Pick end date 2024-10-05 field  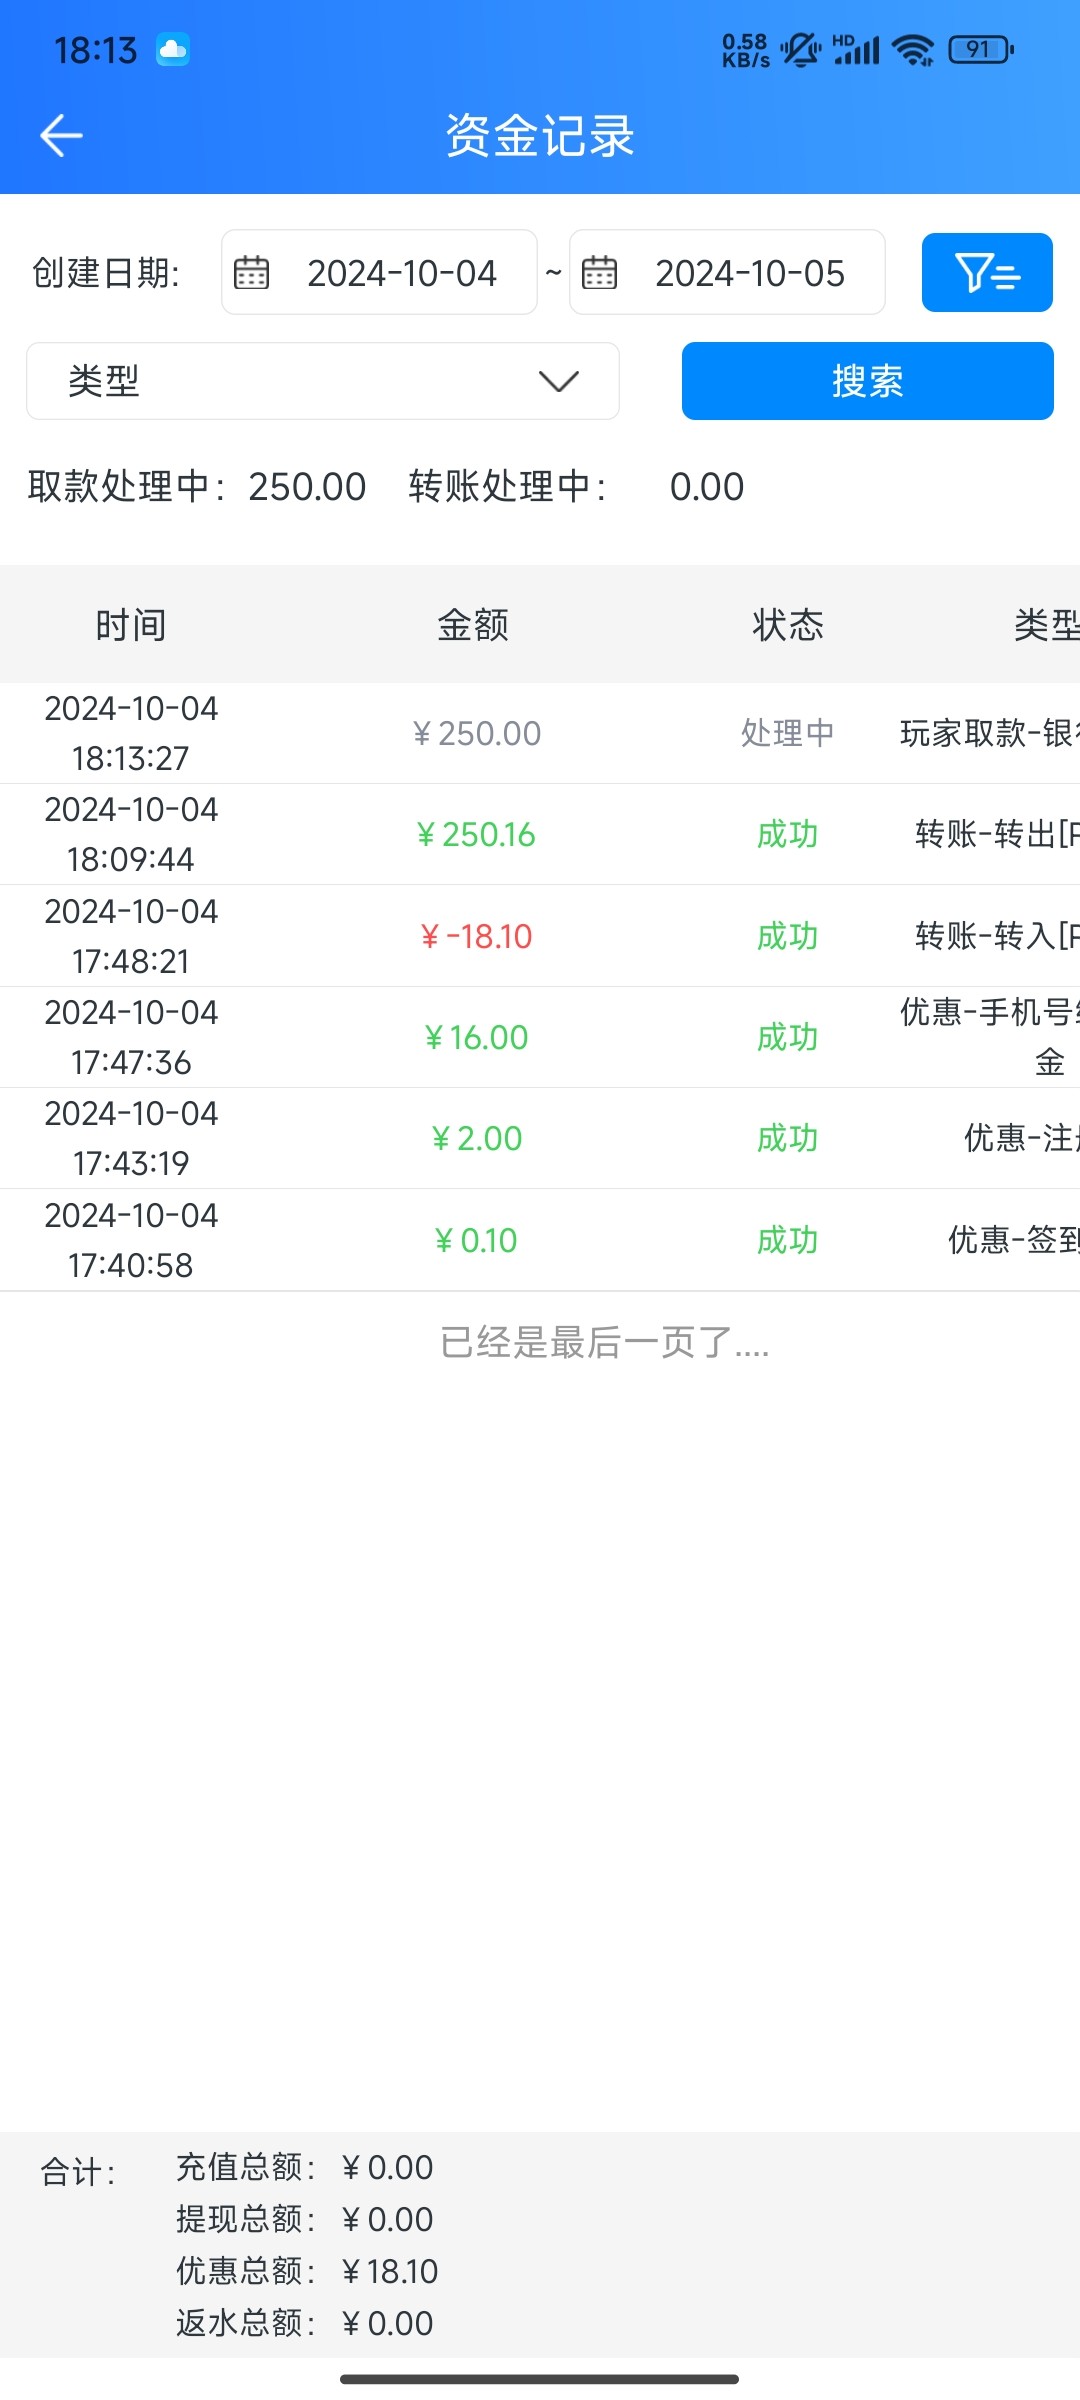point(749,273)
